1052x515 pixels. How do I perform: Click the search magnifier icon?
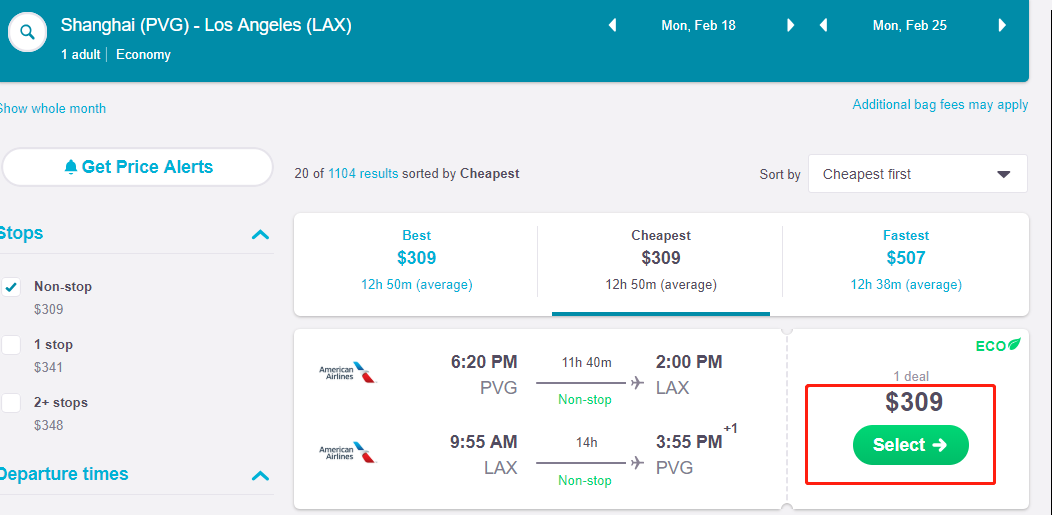point(28,33)
